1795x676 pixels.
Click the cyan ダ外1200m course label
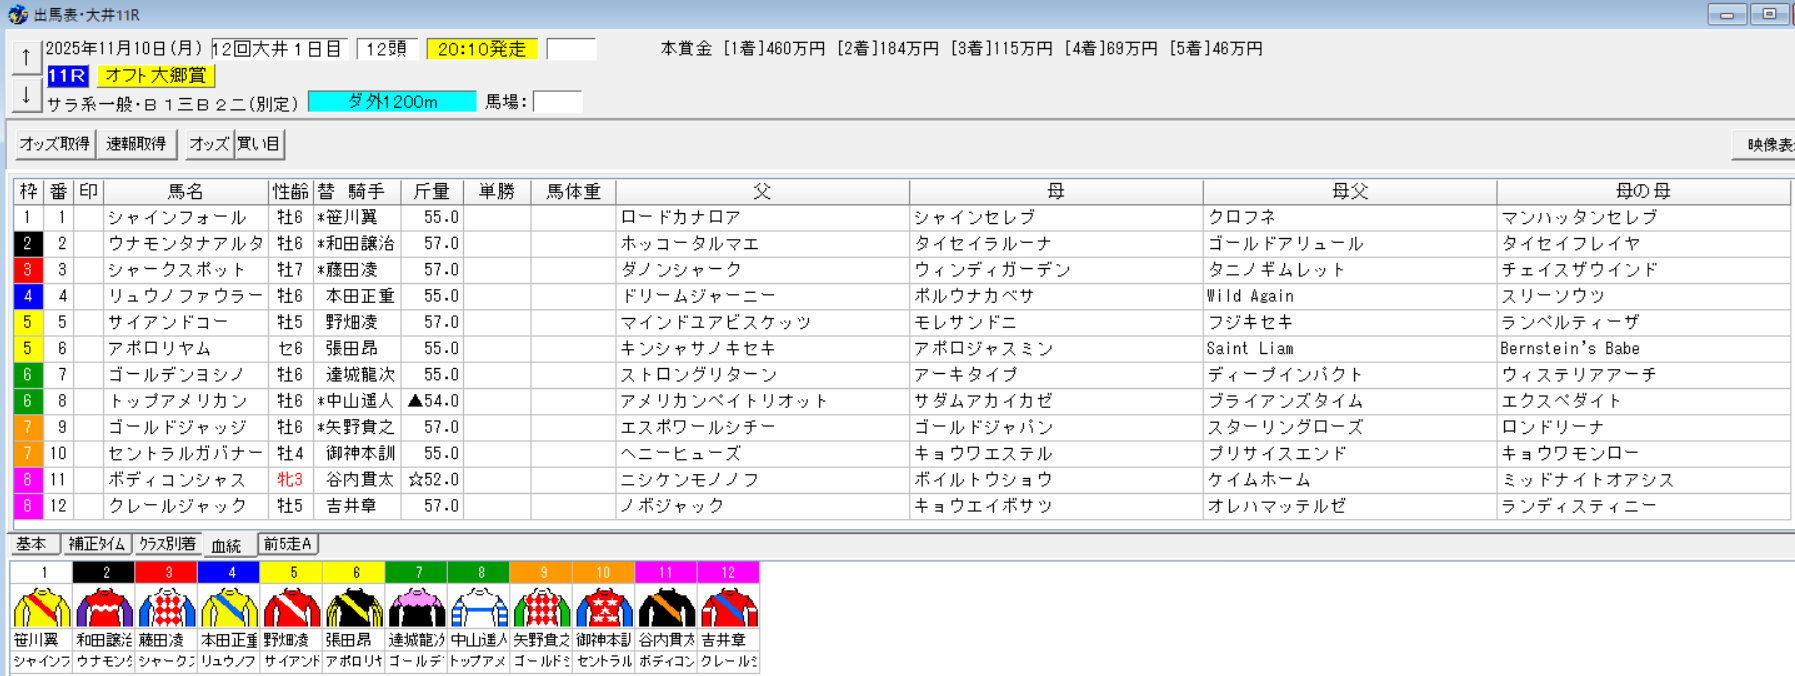[x=392, y=102]
